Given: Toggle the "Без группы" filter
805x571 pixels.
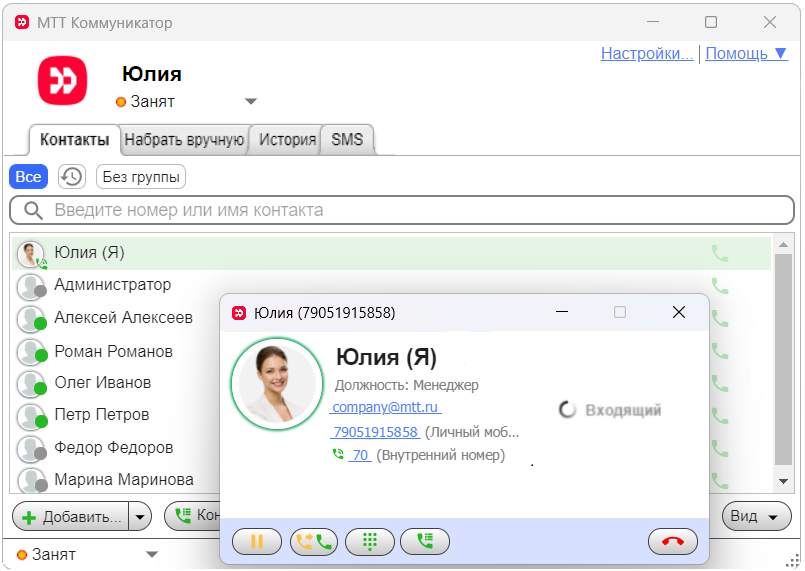Looking at the screenshot, I should pos(141,177).
